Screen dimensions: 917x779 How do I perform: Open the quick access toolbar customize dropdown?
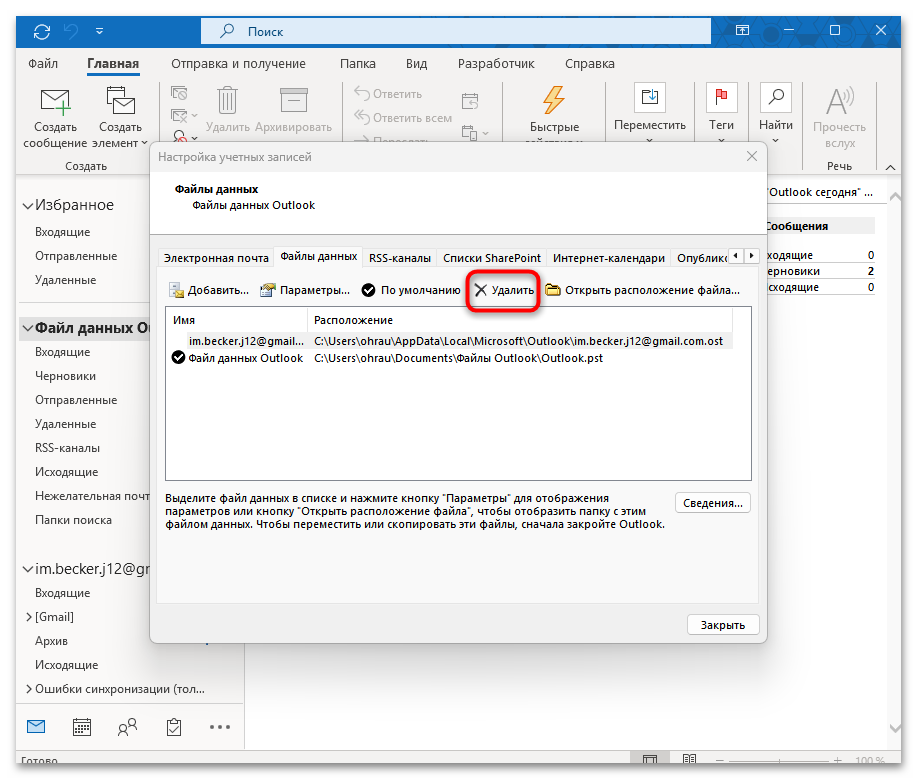pos(99,31)
